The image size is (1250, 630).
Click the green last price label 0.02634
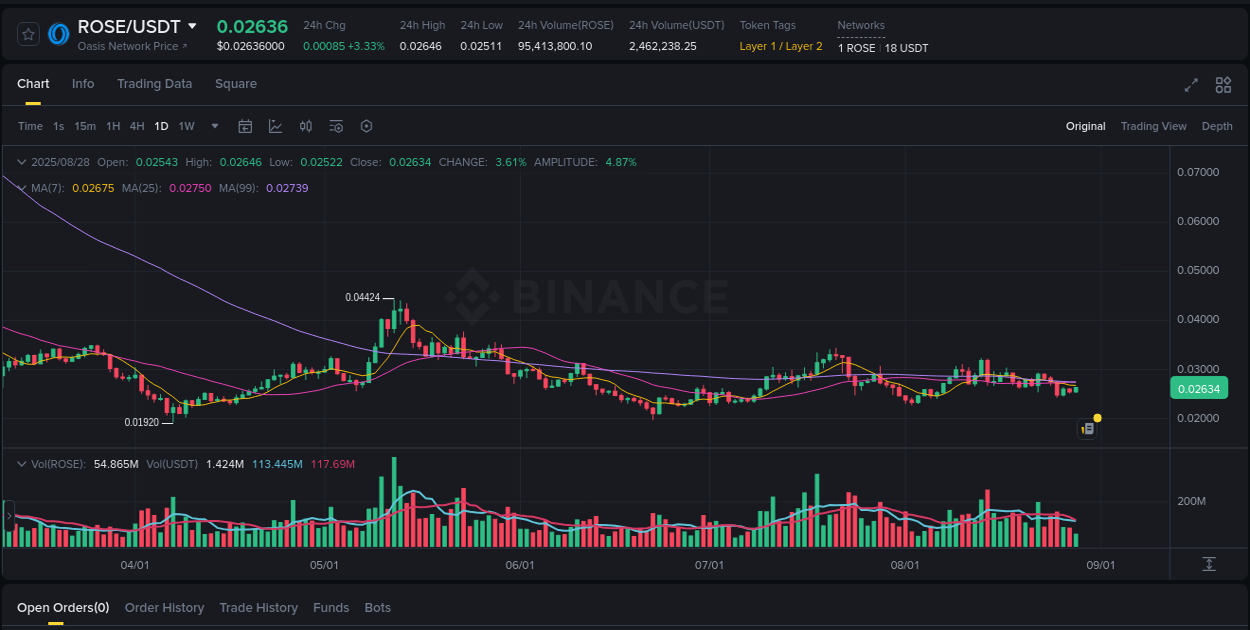(1198, 388)
